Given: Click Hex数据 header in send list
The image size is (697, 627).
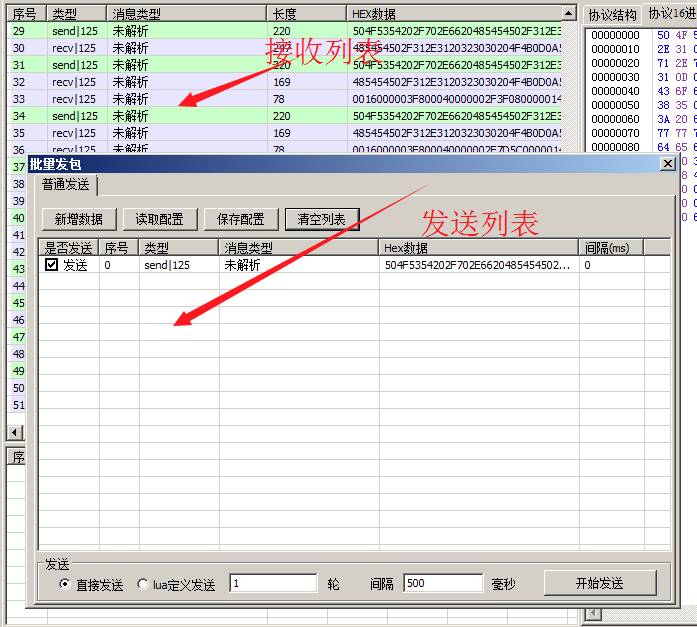Looking at the screenshot, I should point(479,248).
